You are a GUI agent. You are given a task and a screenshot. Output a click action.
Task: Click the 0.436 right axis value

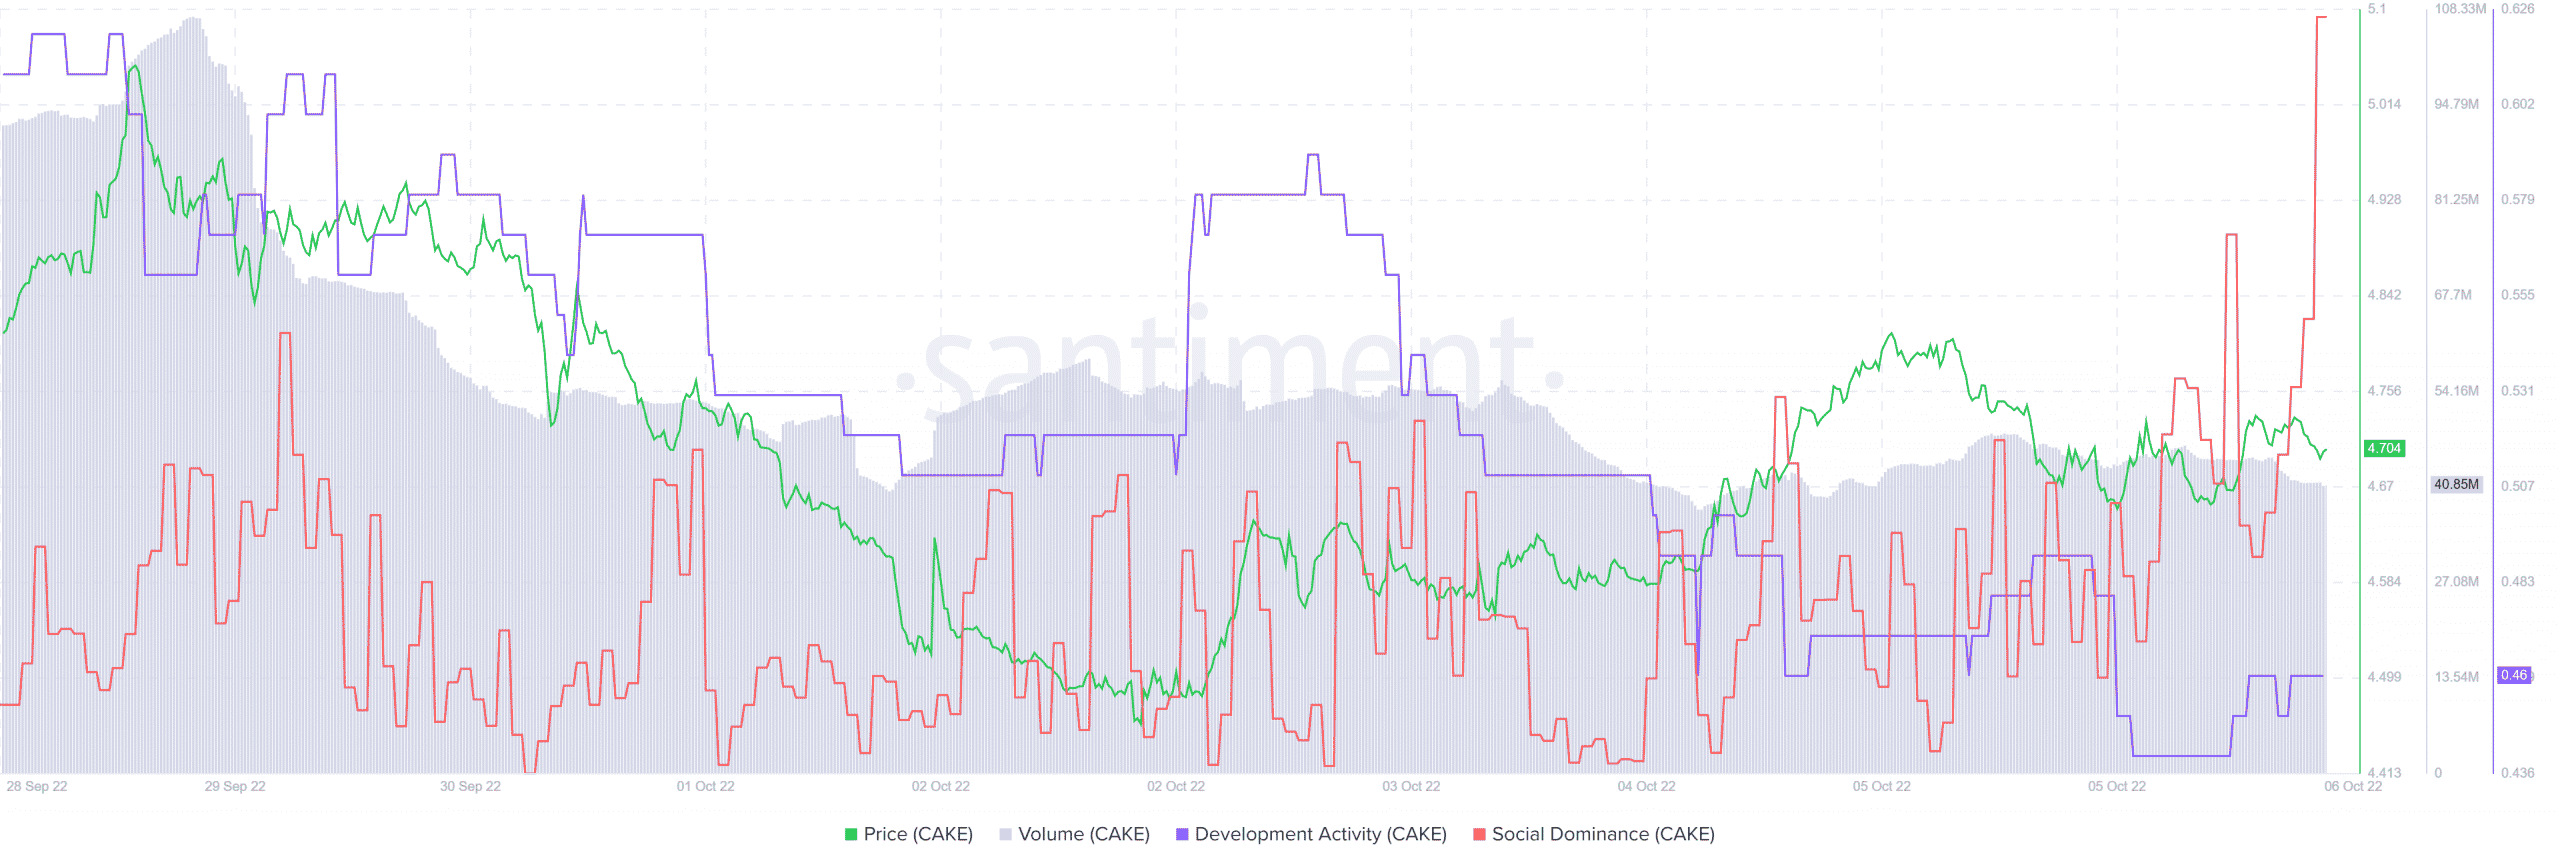click(2518, 773)
